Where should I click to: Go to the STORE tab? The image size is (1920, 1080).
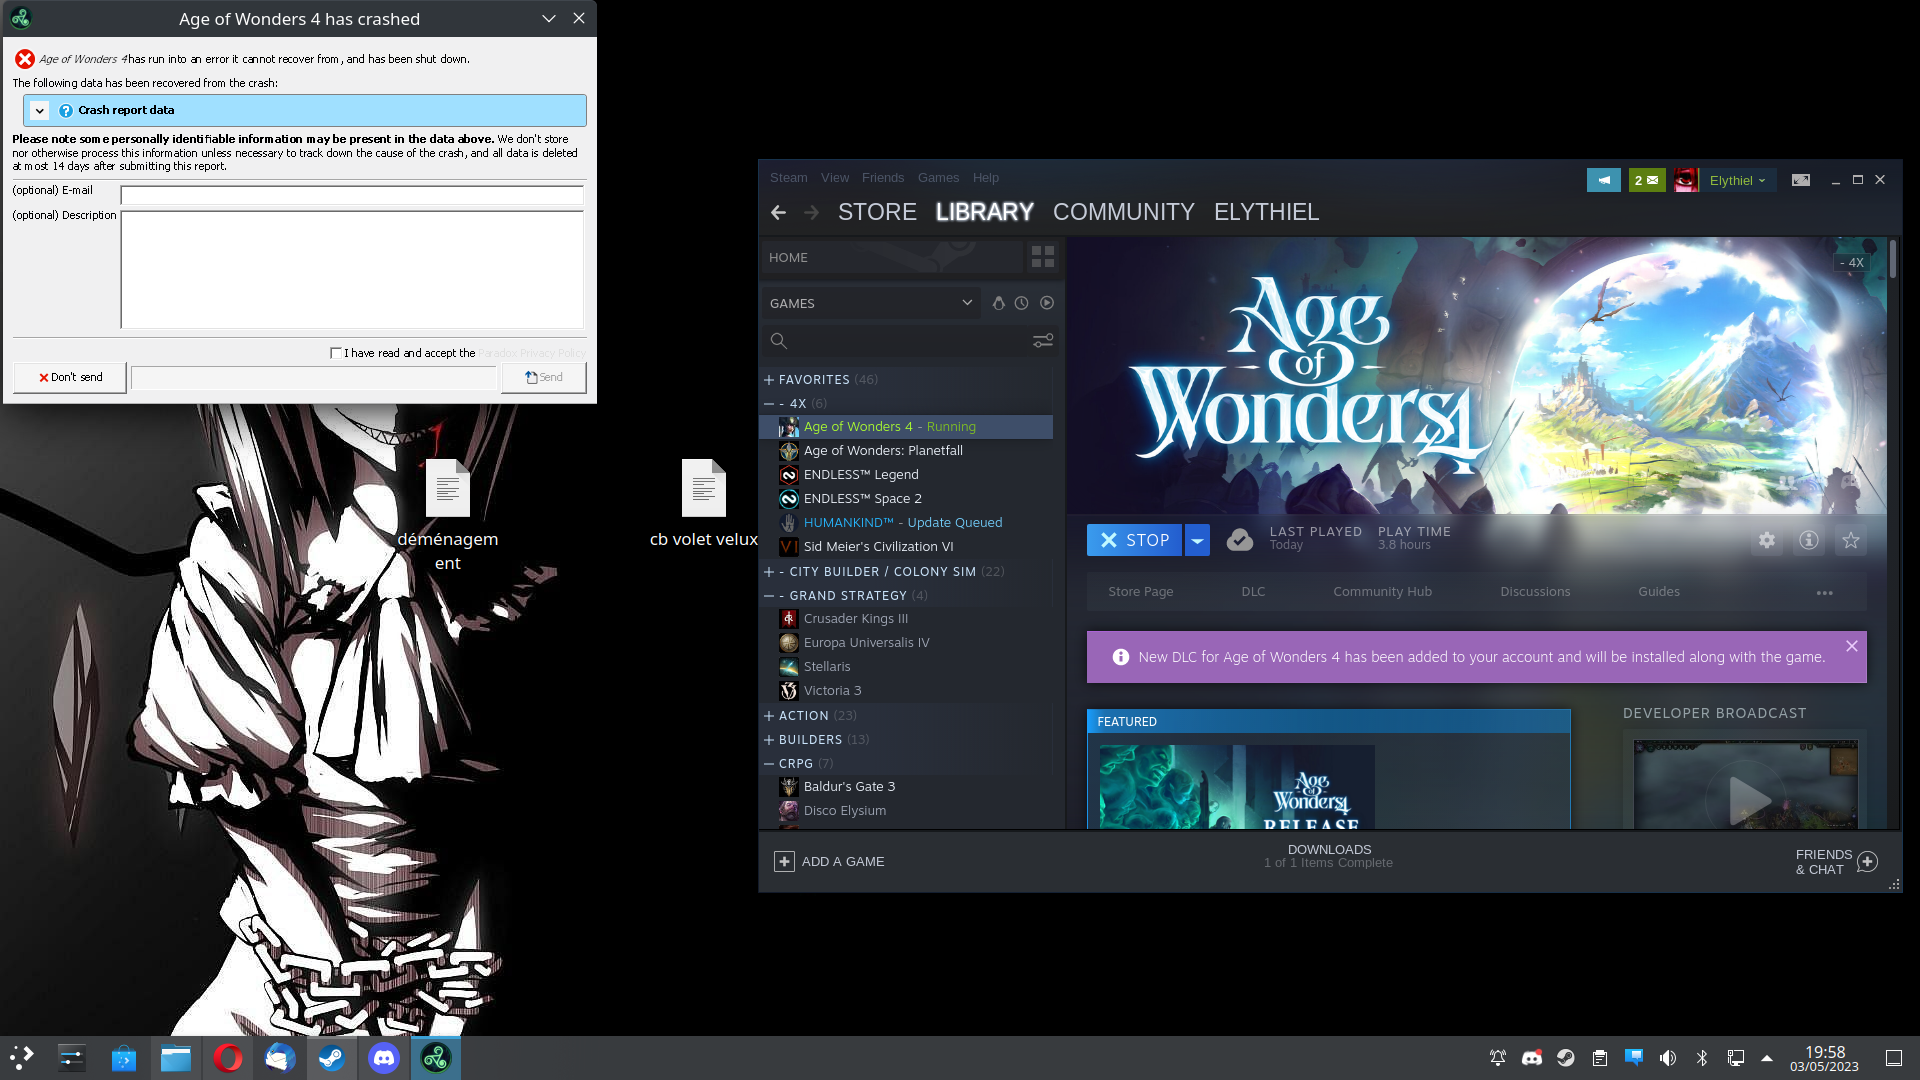(x=877, y=212)
